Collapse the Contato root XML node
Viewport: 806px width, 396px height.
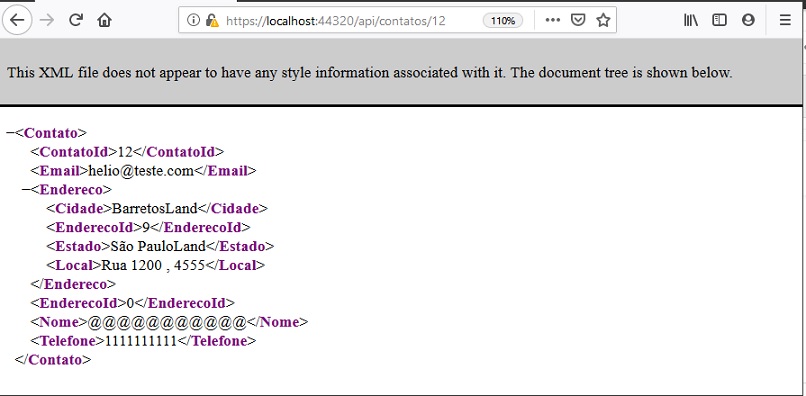coord(10,133)
